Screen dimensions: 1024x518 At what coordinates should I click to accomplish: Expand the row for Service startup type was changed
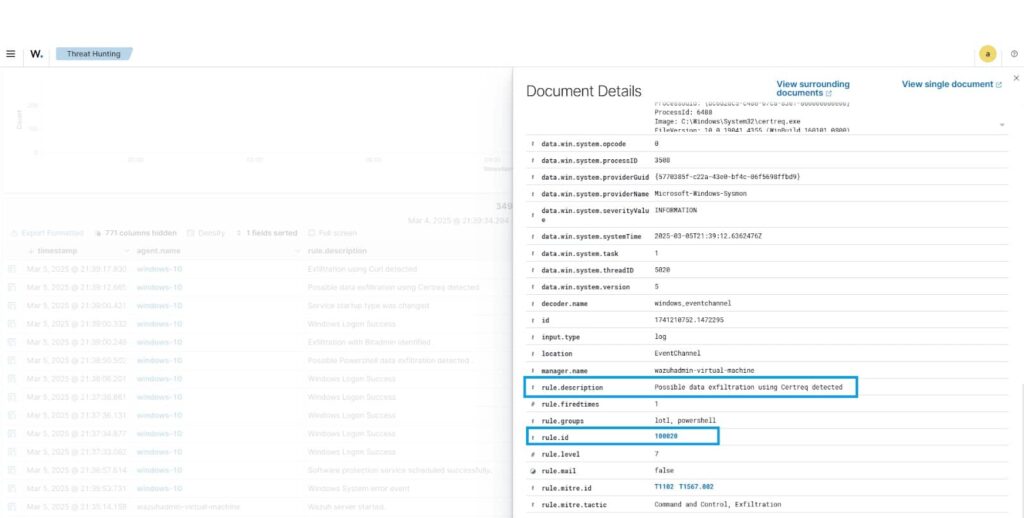[x=11, y=306]
